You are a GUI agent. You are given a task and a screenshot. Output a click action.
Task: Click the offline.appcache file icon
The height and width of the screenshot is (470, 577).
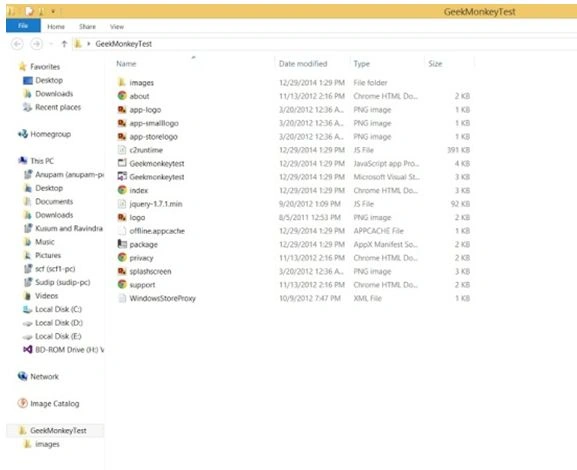[122, 230]
